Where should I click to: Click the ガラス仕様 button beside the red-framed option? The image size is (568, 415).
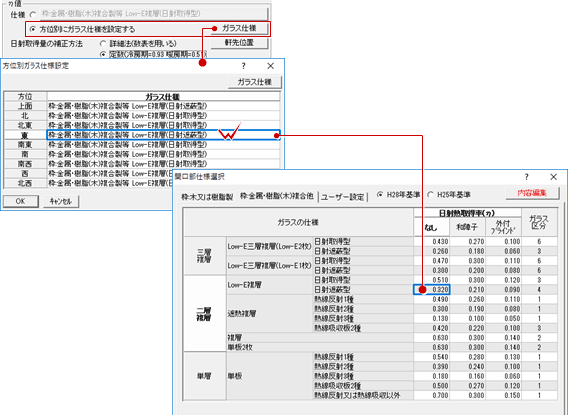[x=239, y=28]
